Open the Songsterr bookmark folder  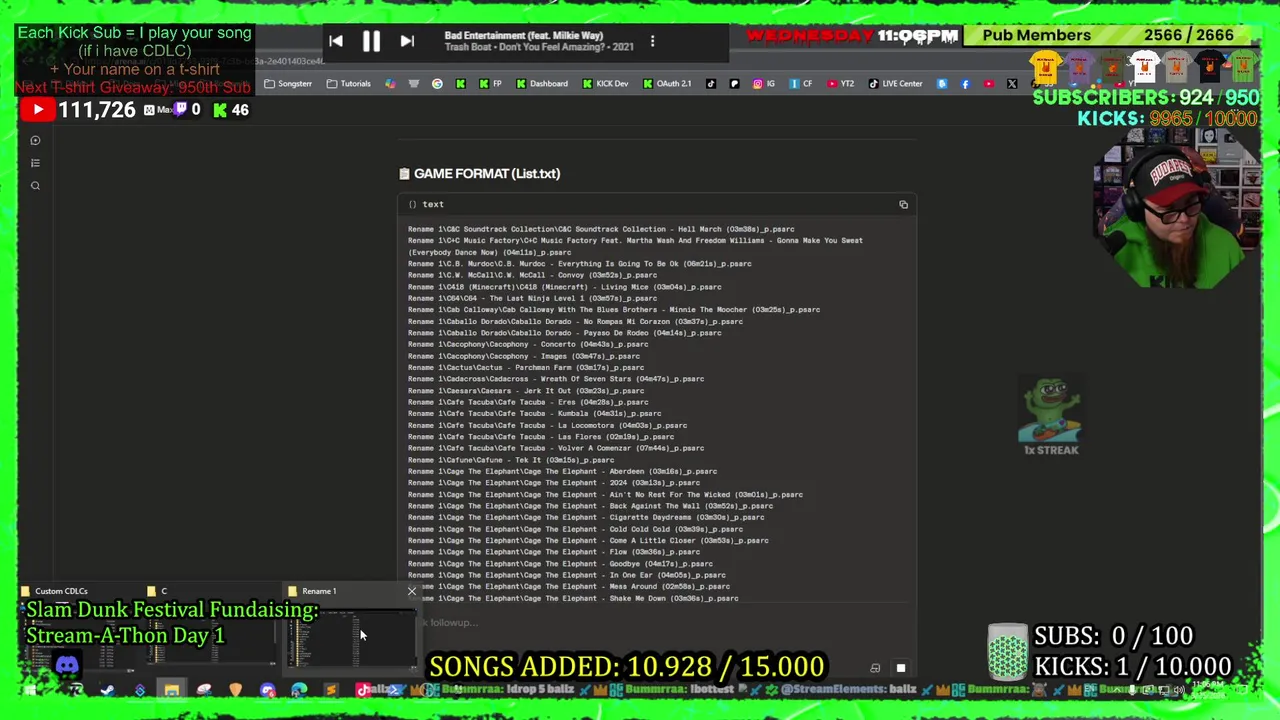point(288,84)
